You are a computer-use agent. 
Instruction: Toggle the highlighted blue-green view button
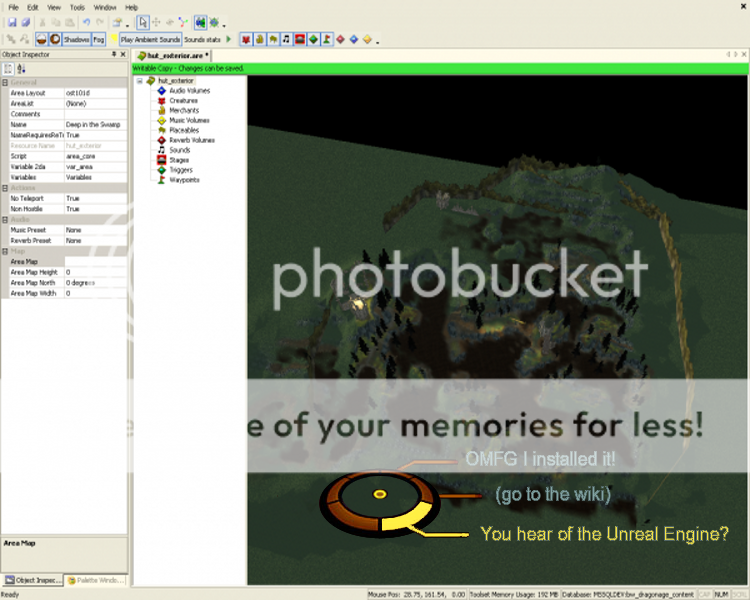pyautogui.click(x=200, y=22)
